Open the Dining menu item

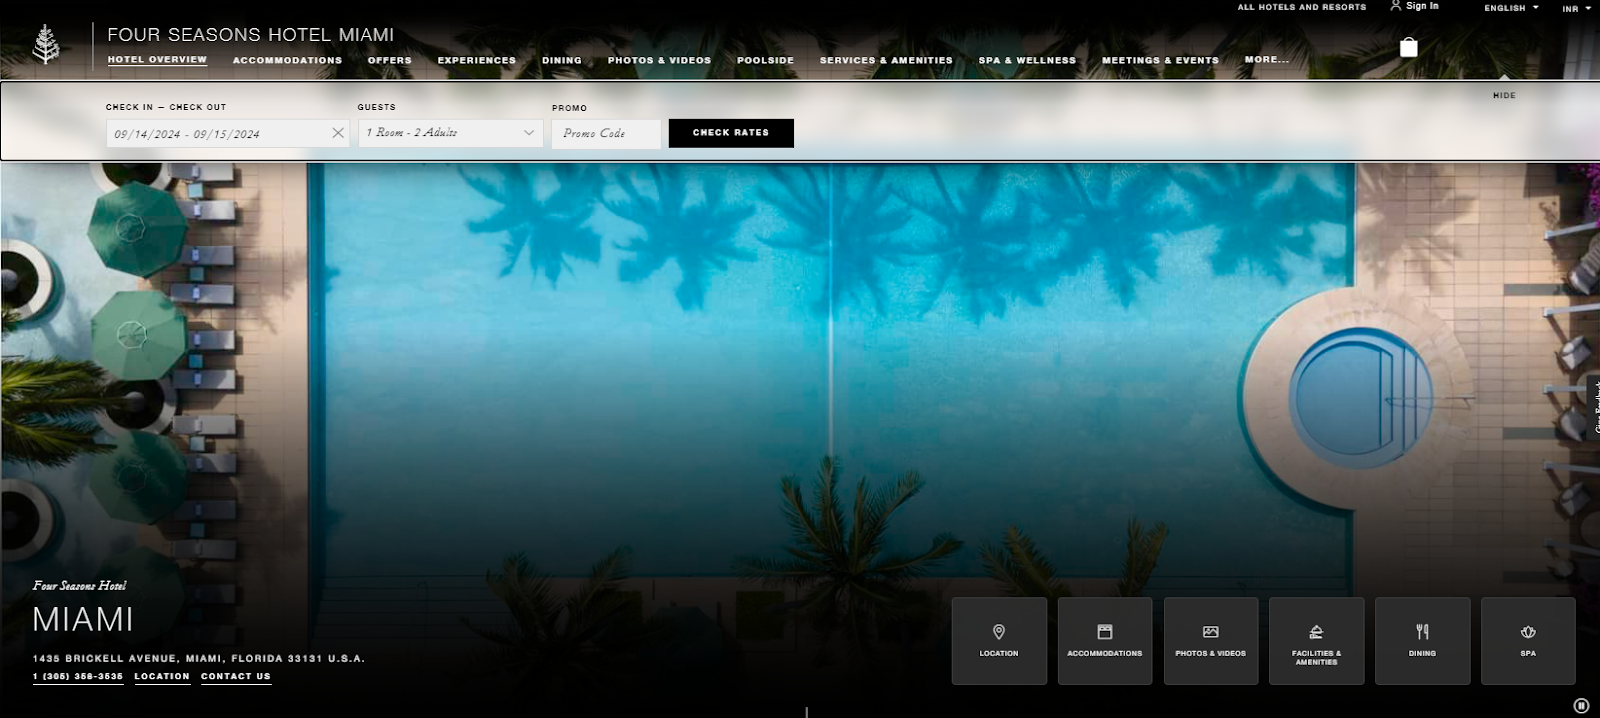(x=561, y=60)
